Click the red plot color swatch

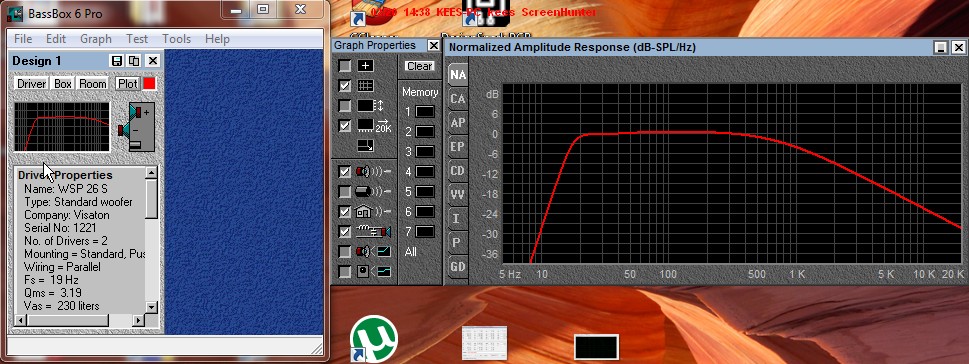pyautogui.click(x=149, y=83)
